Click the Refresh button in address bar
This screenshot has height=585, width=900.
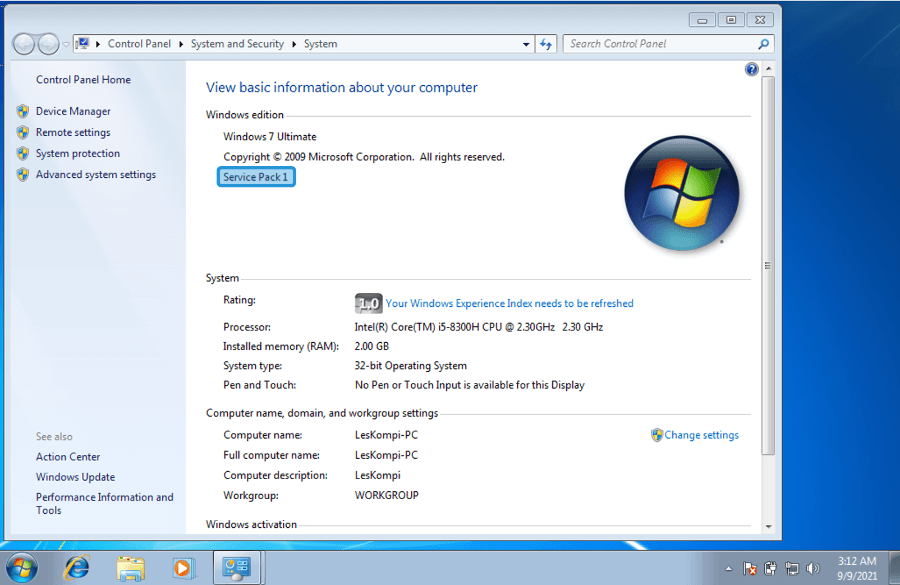545,44
